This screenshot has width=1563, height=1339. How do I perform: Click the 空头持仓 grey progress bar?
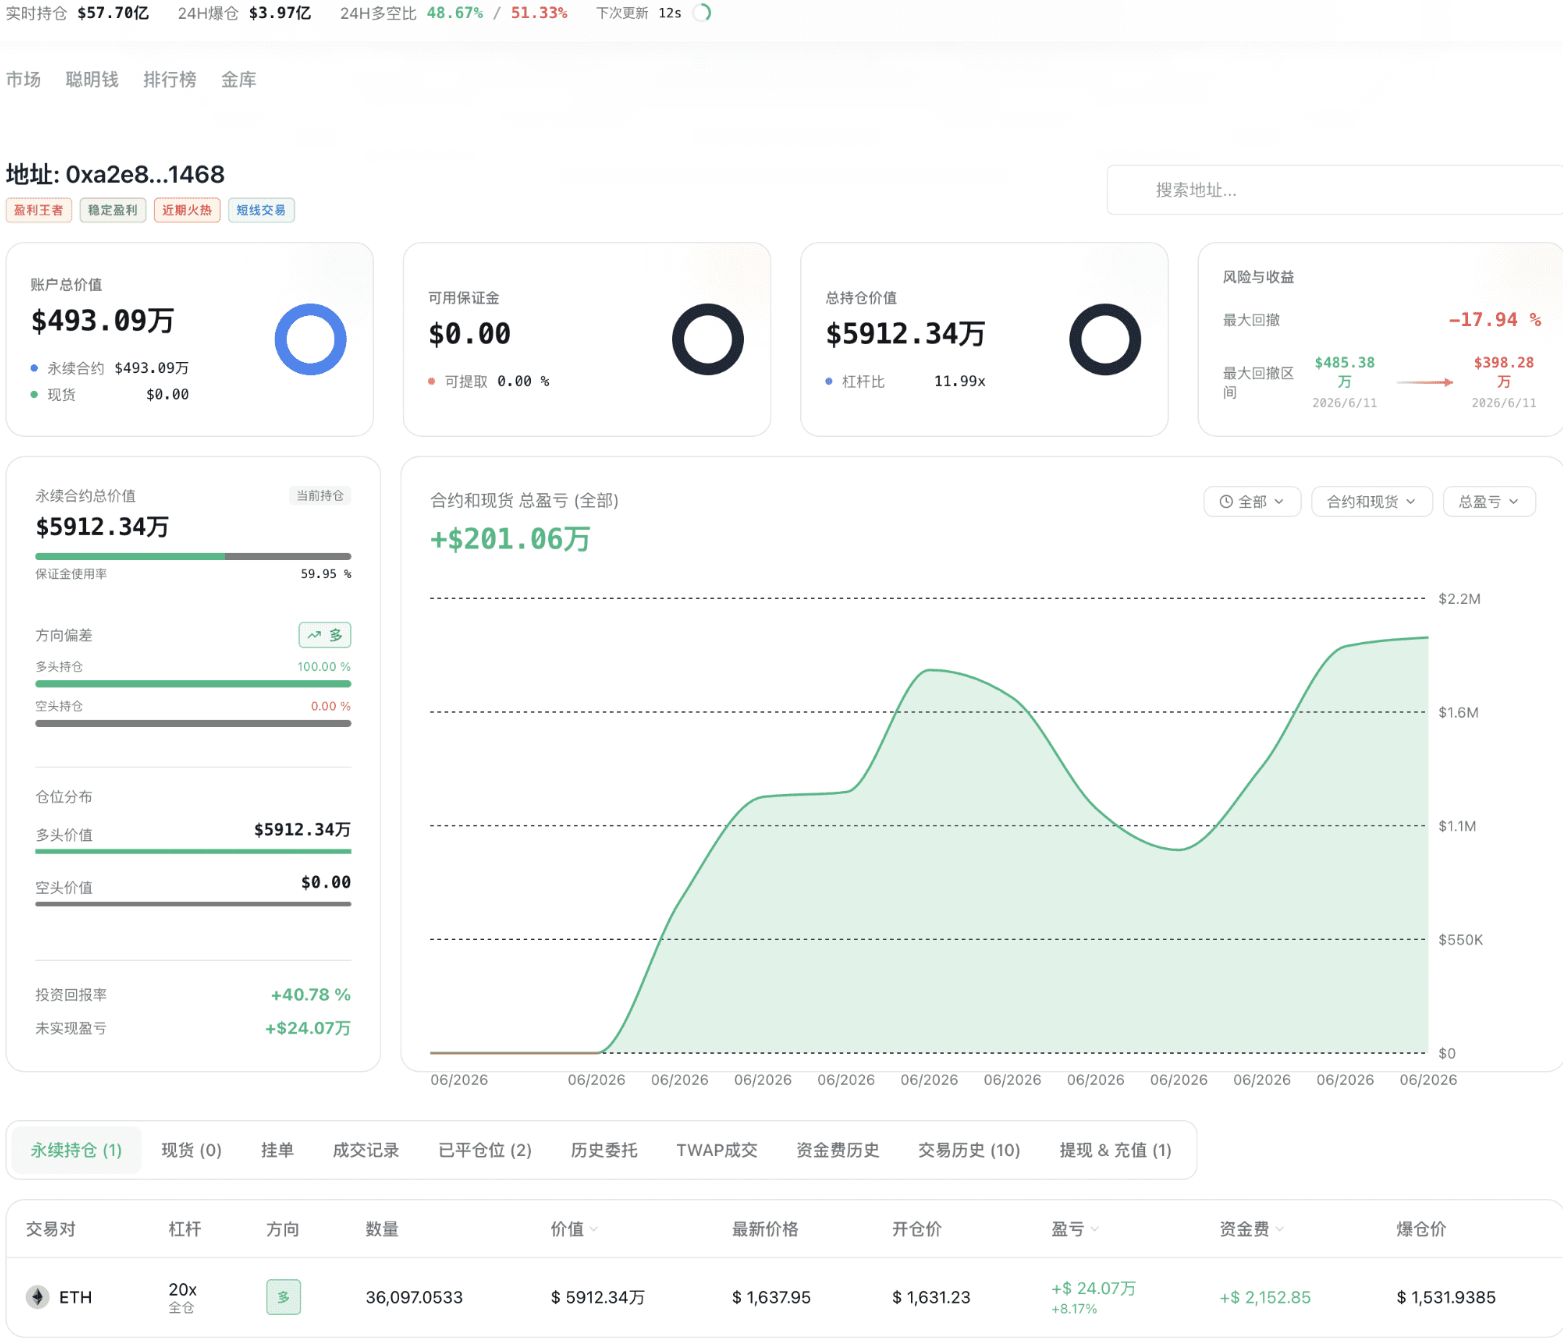(193, 723)
